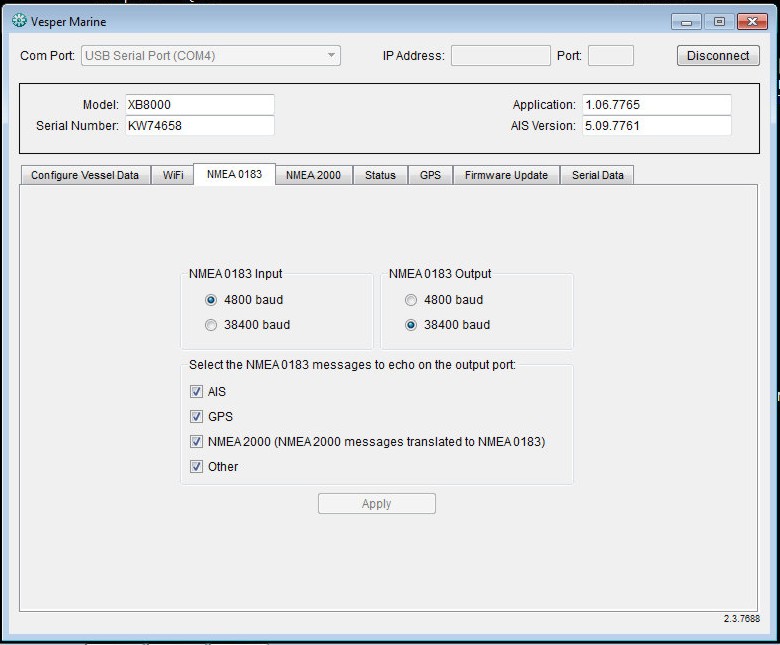Click the Vesper Marine app icon in title bar

[19, 21]
